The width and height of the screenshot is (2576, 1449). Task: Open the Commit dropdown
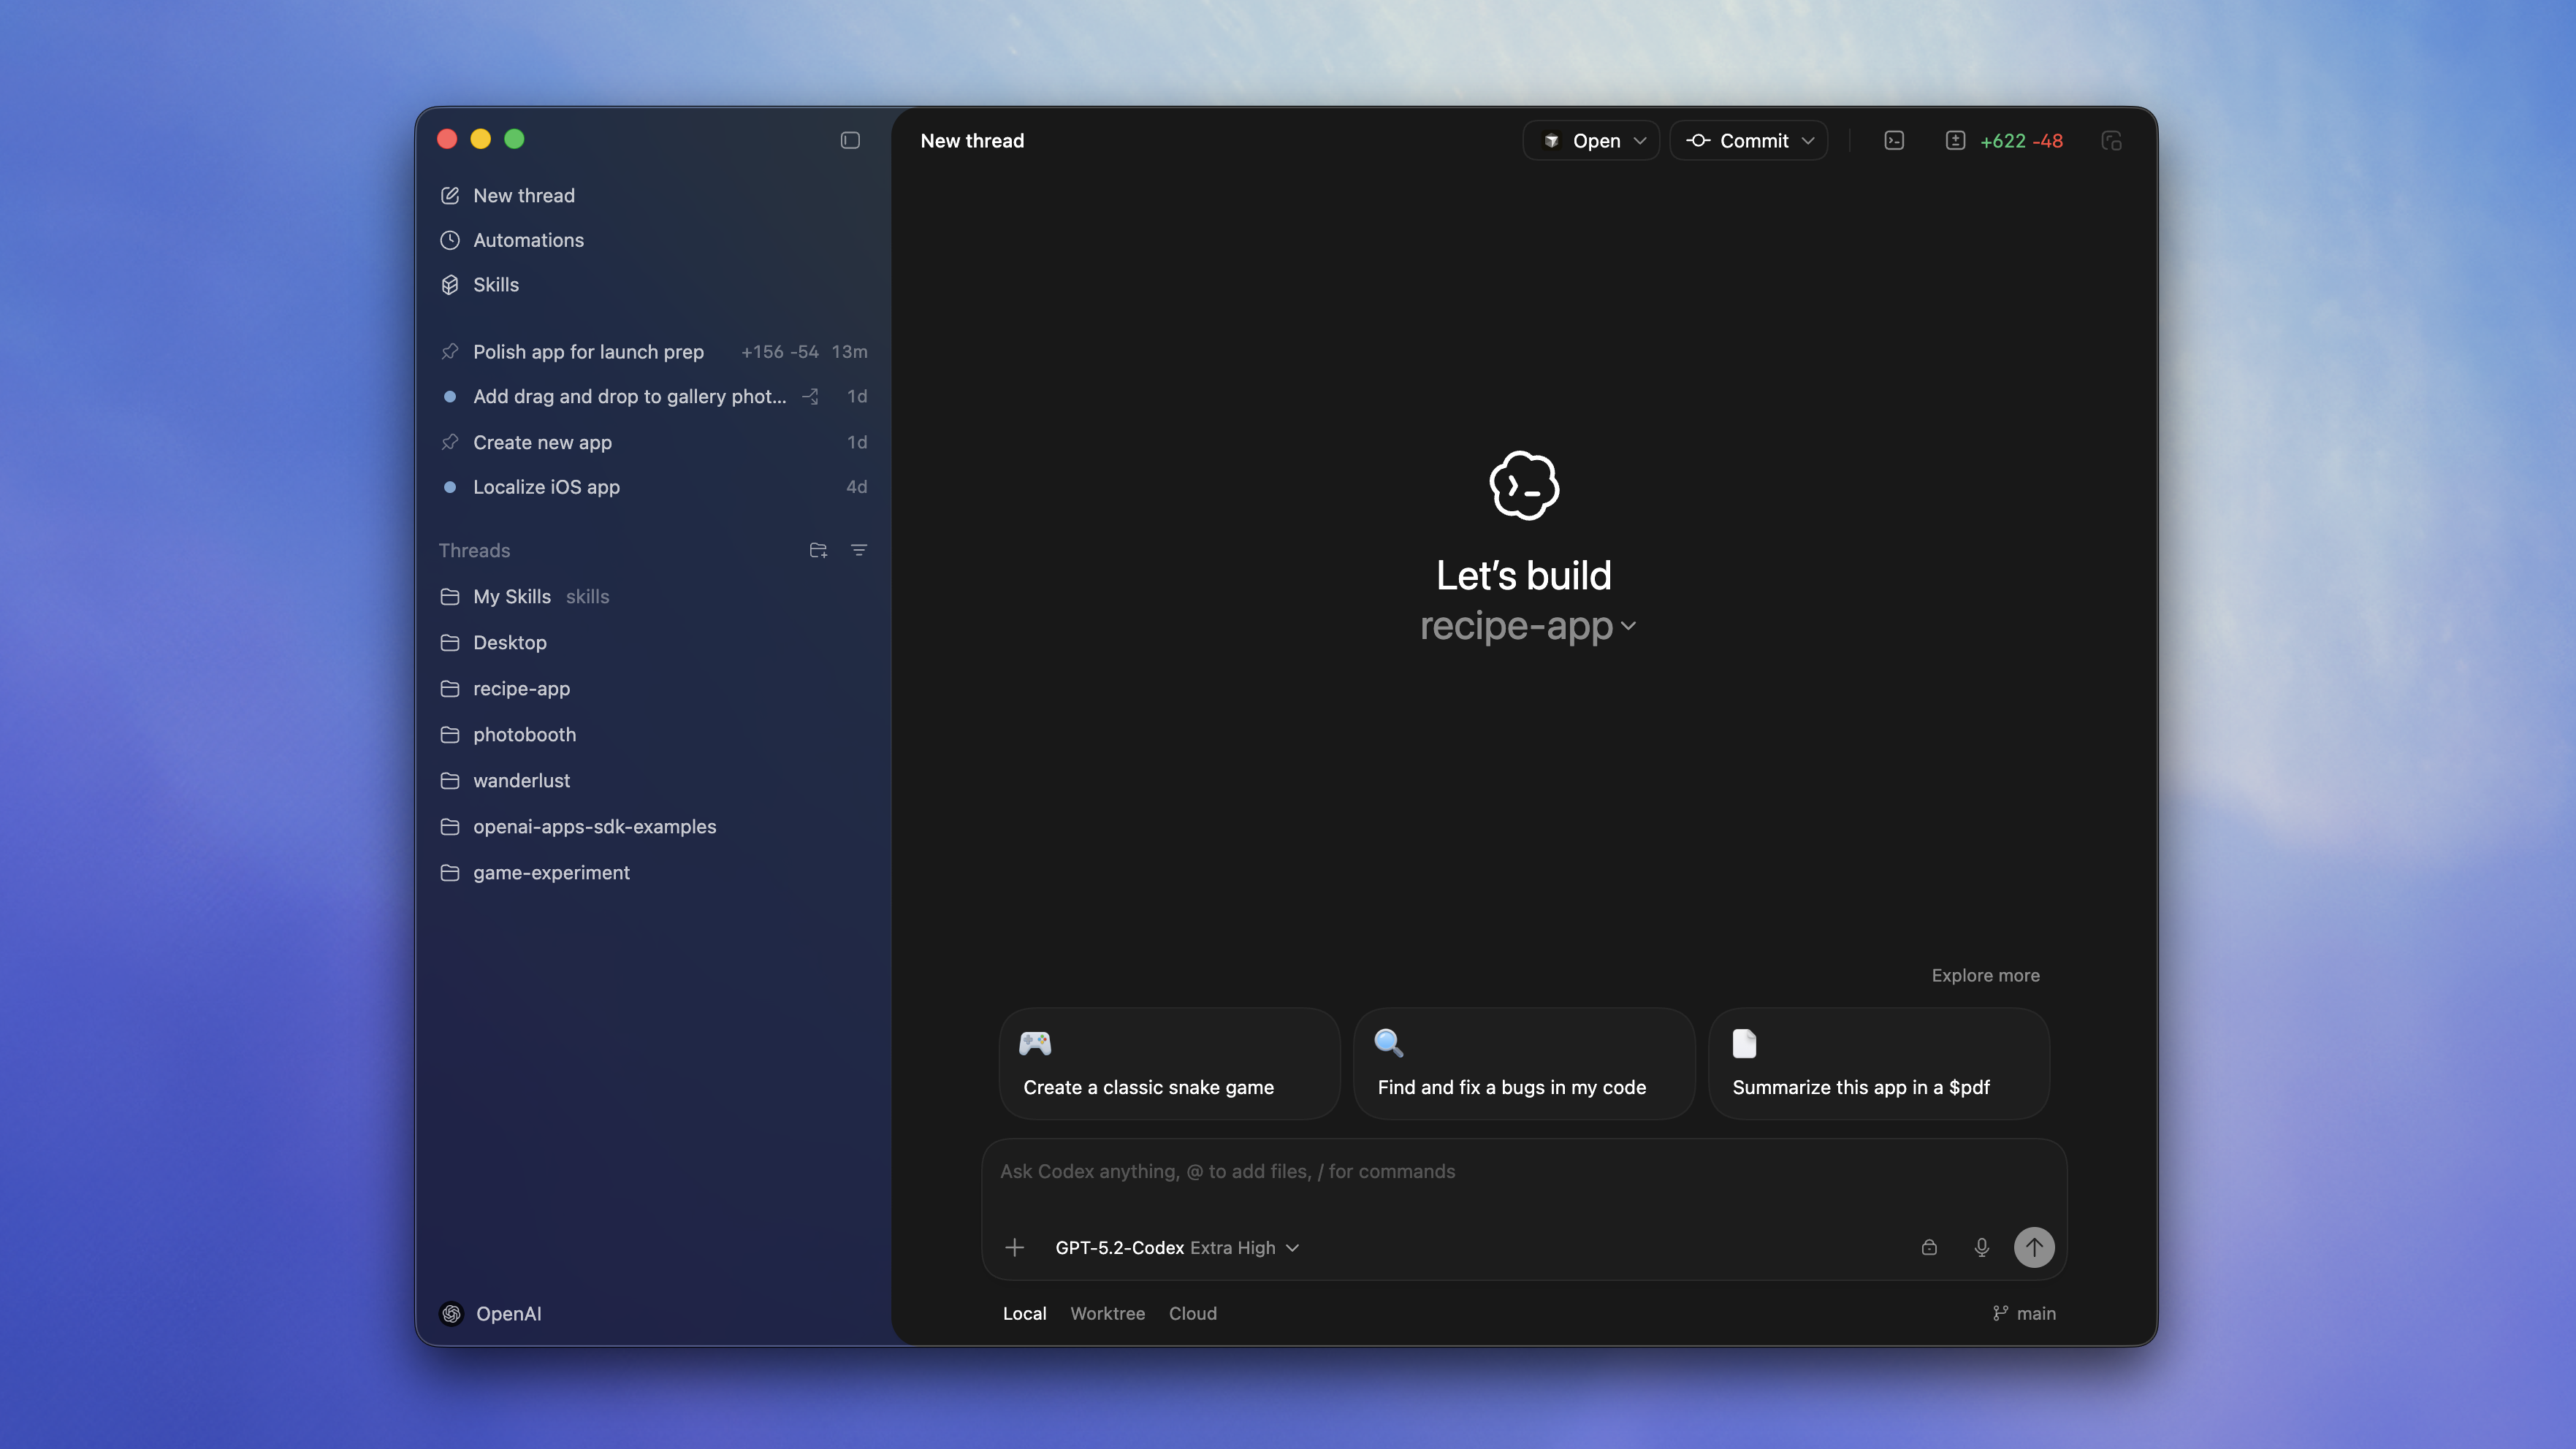pyautogui.click(x=1748, y=141)
